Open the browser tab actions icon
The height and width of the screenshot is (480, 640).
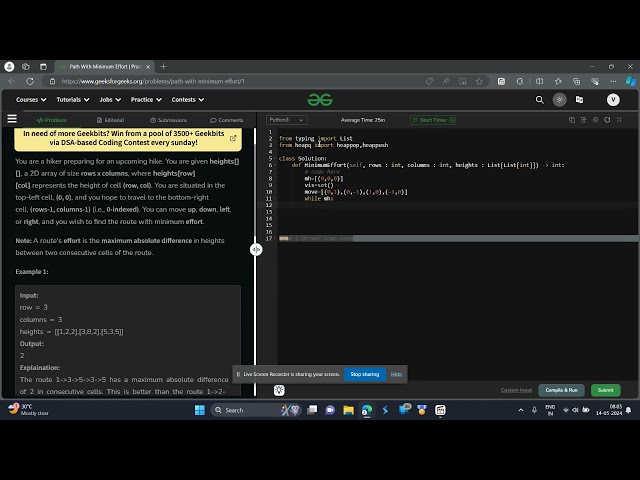pyautogui.click(x=43, y=67)
